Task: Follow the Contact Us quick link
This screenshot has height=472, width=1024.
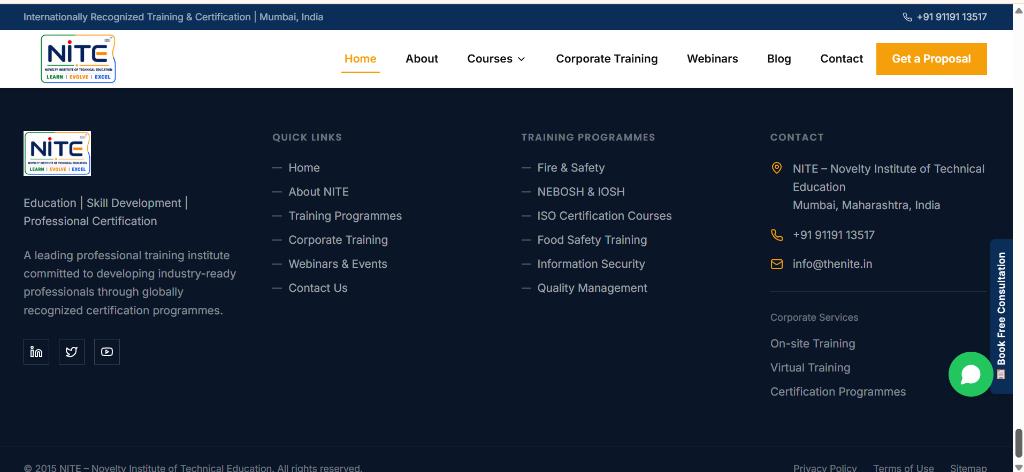Action: pos(318,289)
